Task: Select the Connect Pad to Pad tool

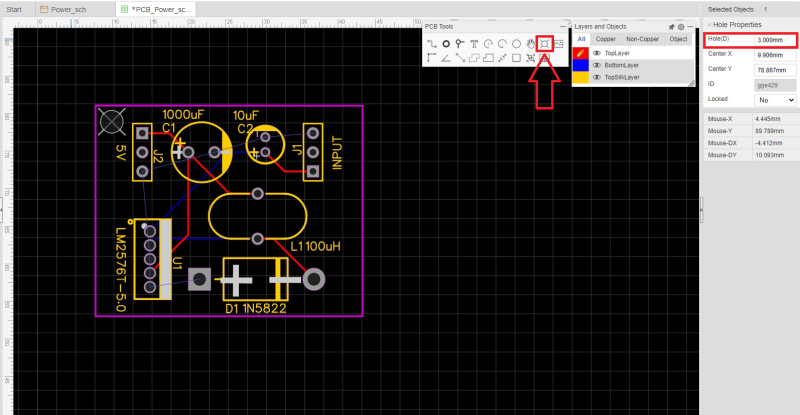Action: point(460,58)
